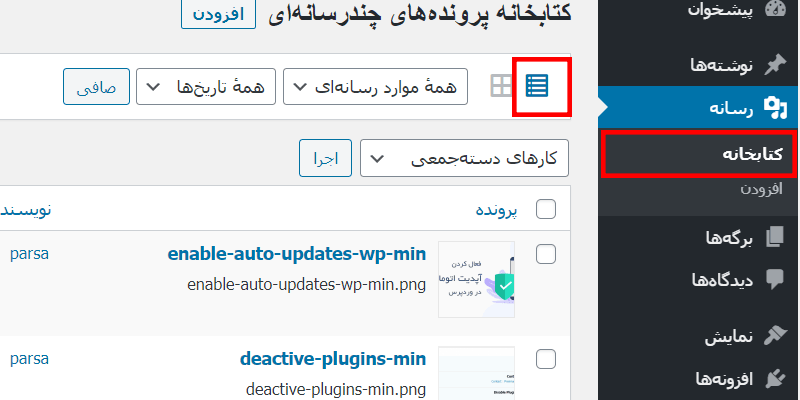Open the deactive-plugins-min title link

[x=333, y=359]
